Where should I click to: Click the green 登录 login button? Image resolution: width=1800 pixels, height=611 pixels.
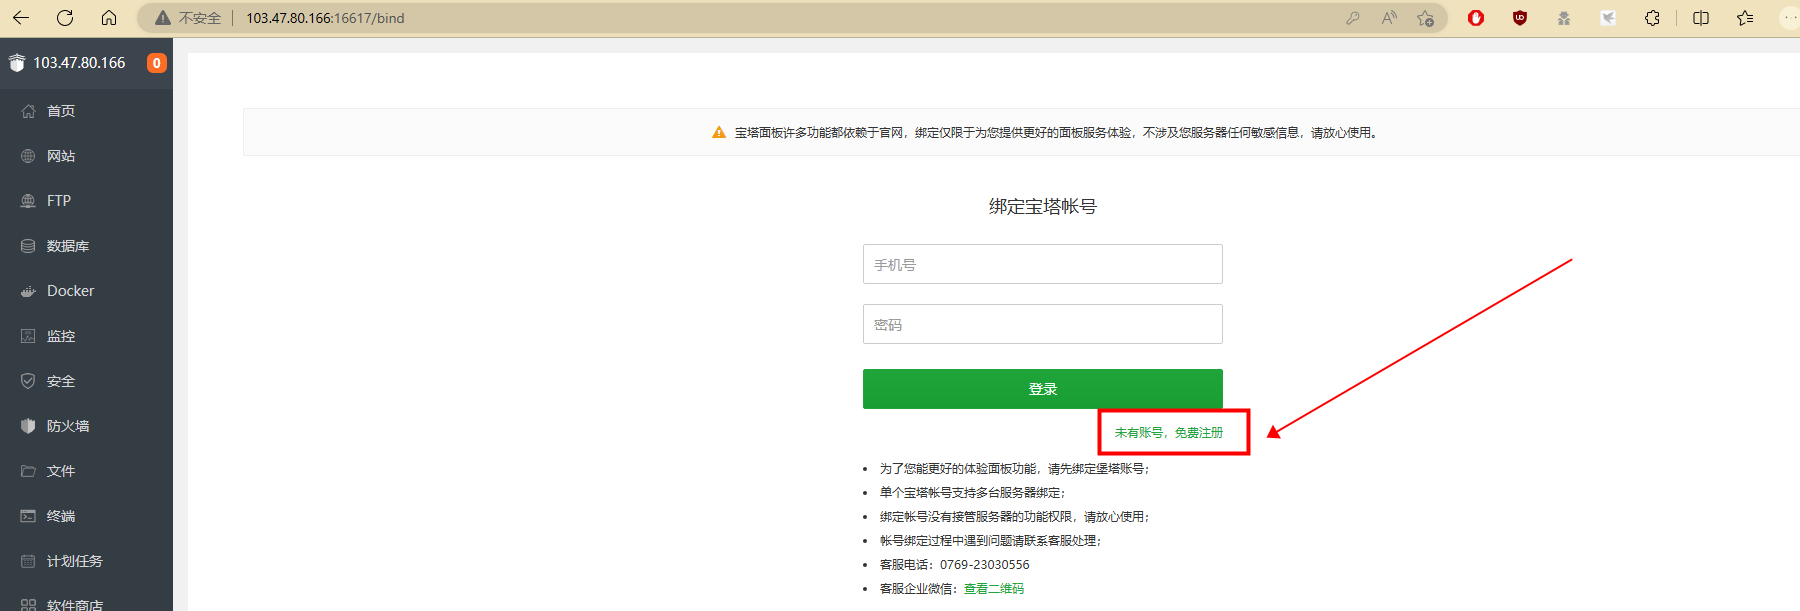point(1042,389)
